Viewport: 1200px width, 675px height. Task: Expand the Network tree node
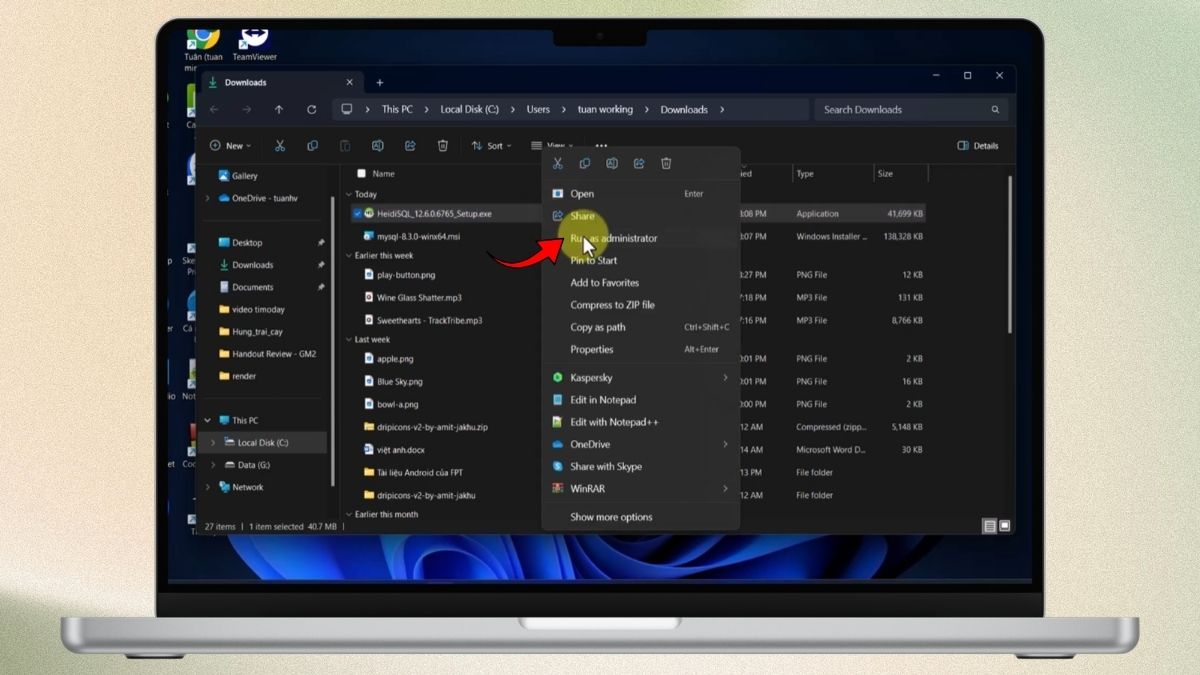click(208, 487)
